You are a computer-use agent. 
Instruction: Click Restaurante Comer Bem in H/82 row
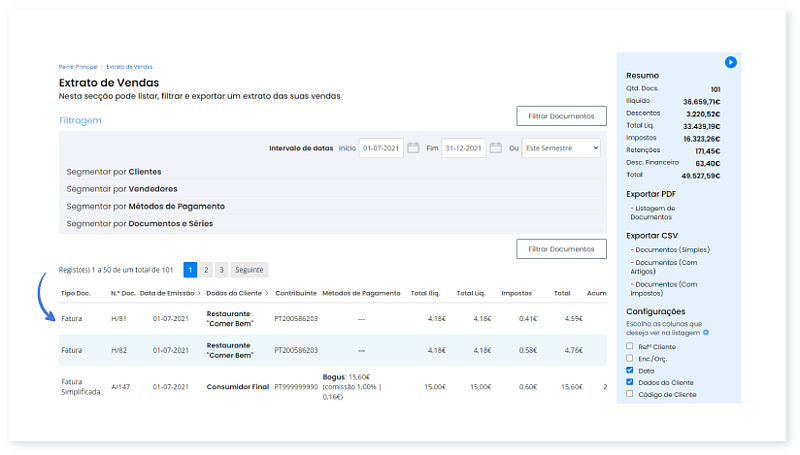tap(230, 350)
